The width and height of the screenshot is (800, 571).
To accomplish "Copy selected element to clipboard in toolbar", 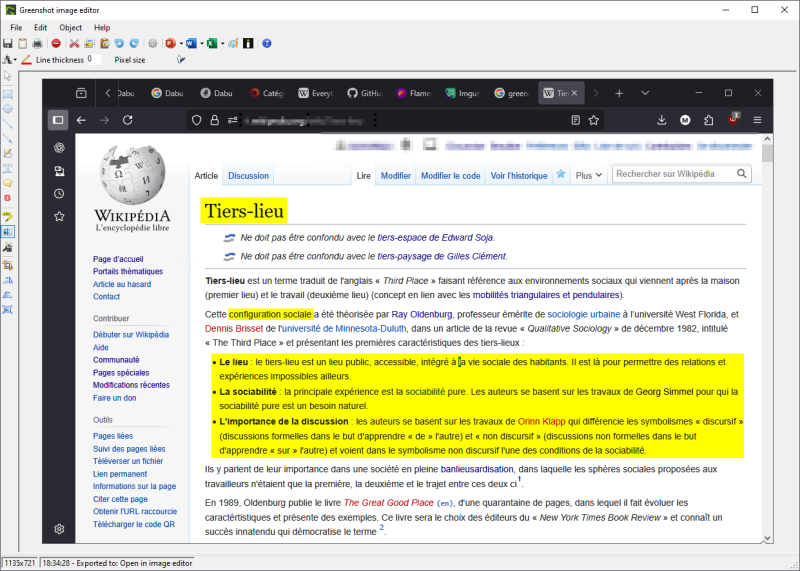I will point(89,43).
